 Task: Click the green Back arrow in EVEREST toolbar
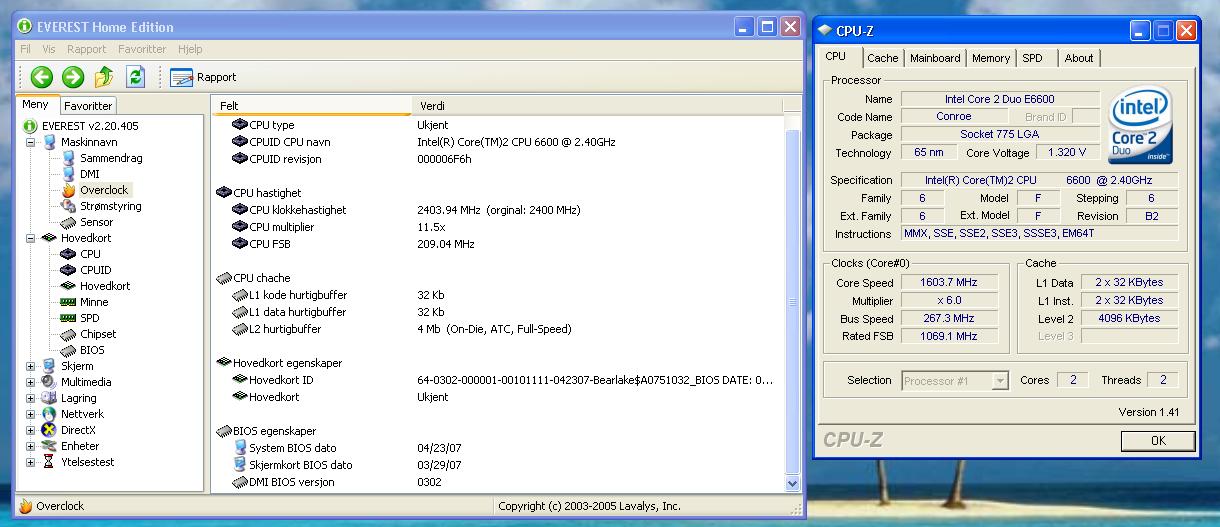click(41, 77)
